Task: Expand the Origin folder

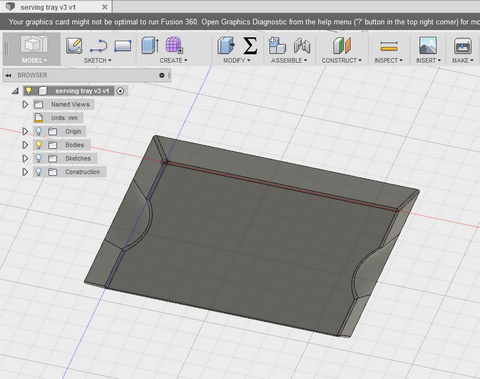Action: click(x=25, y=131)
